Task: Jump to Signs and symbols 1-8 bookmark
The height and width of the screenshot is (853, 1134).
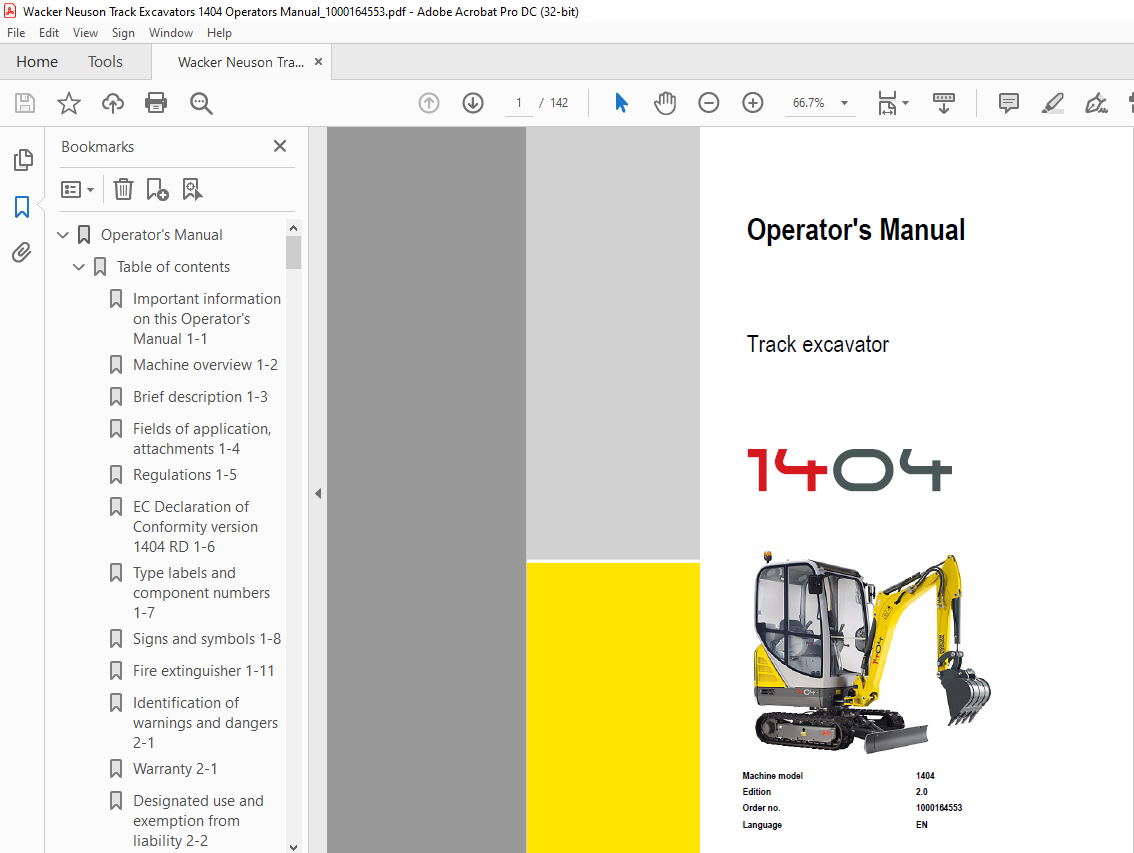Action: click(x=207, y=639)
